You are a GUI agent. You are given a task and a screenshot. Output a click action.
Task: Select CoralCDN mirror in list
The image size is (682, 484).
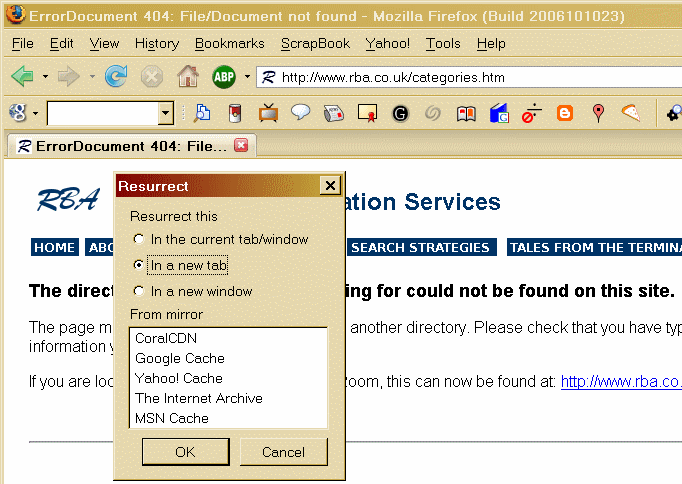[x=228, y=338]
